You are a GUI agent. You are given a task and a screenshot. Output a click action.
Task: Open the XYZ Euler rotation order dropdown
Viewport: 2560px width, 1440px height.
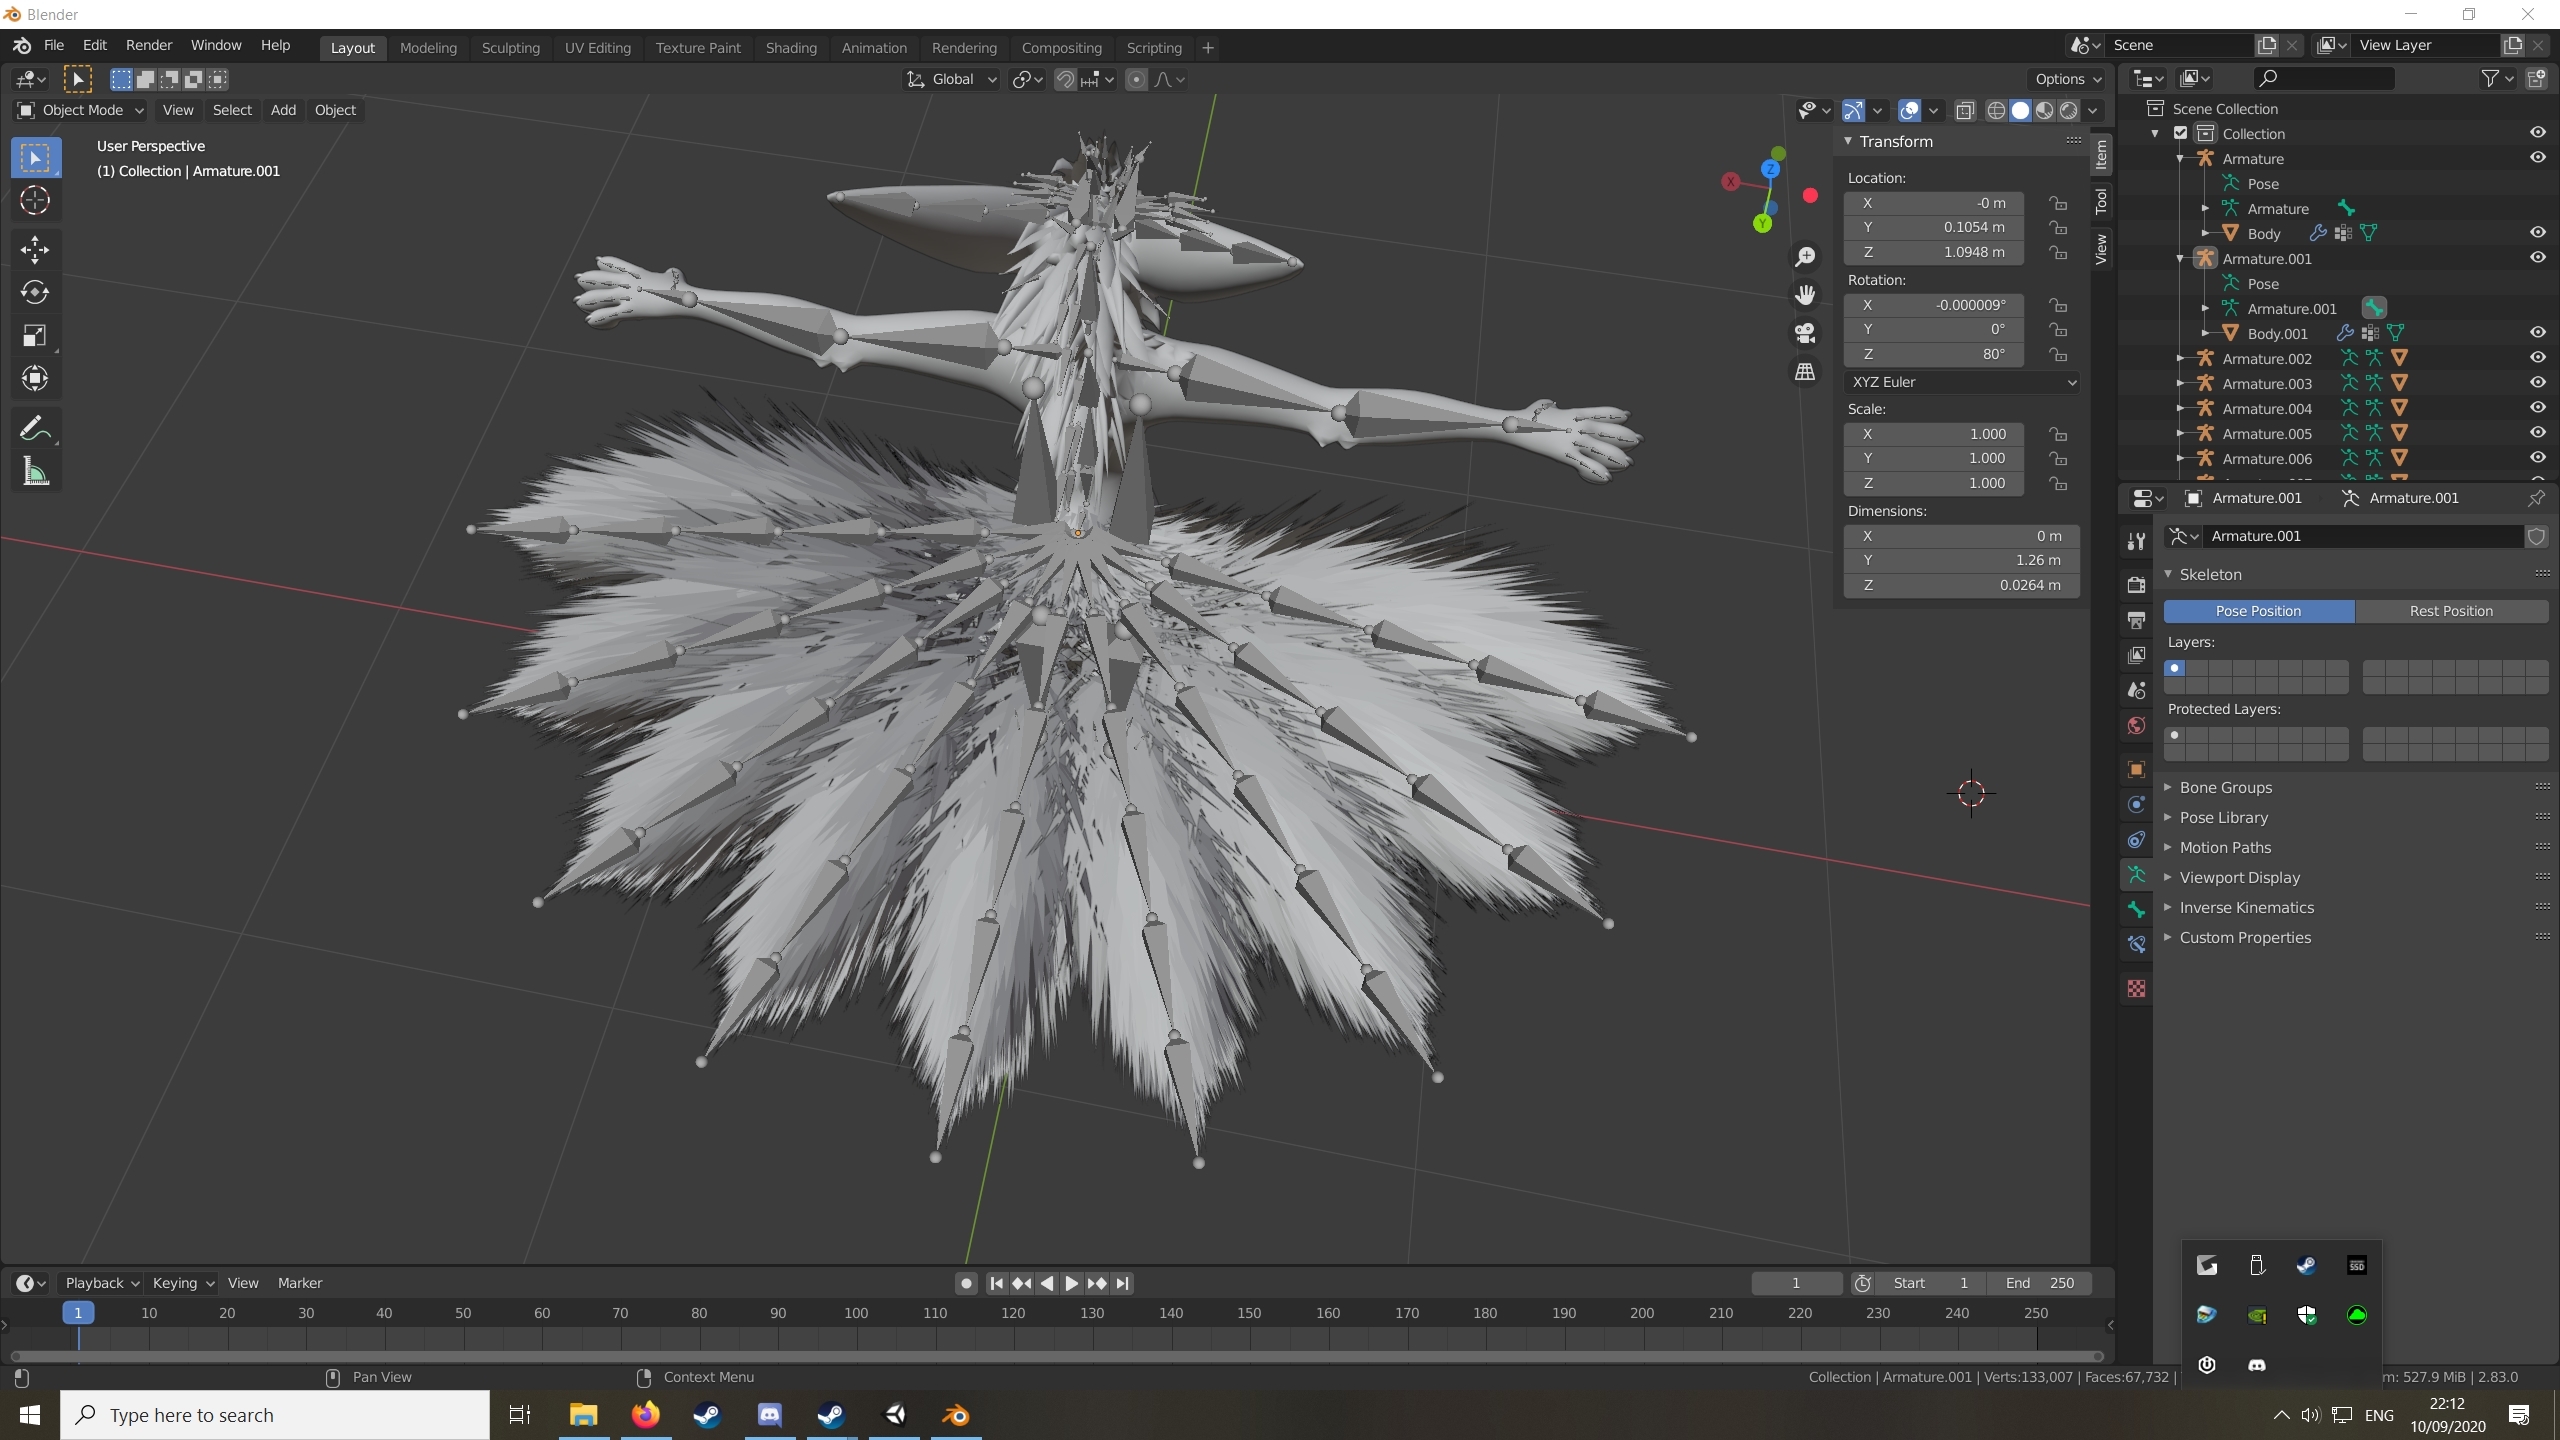1962,382
